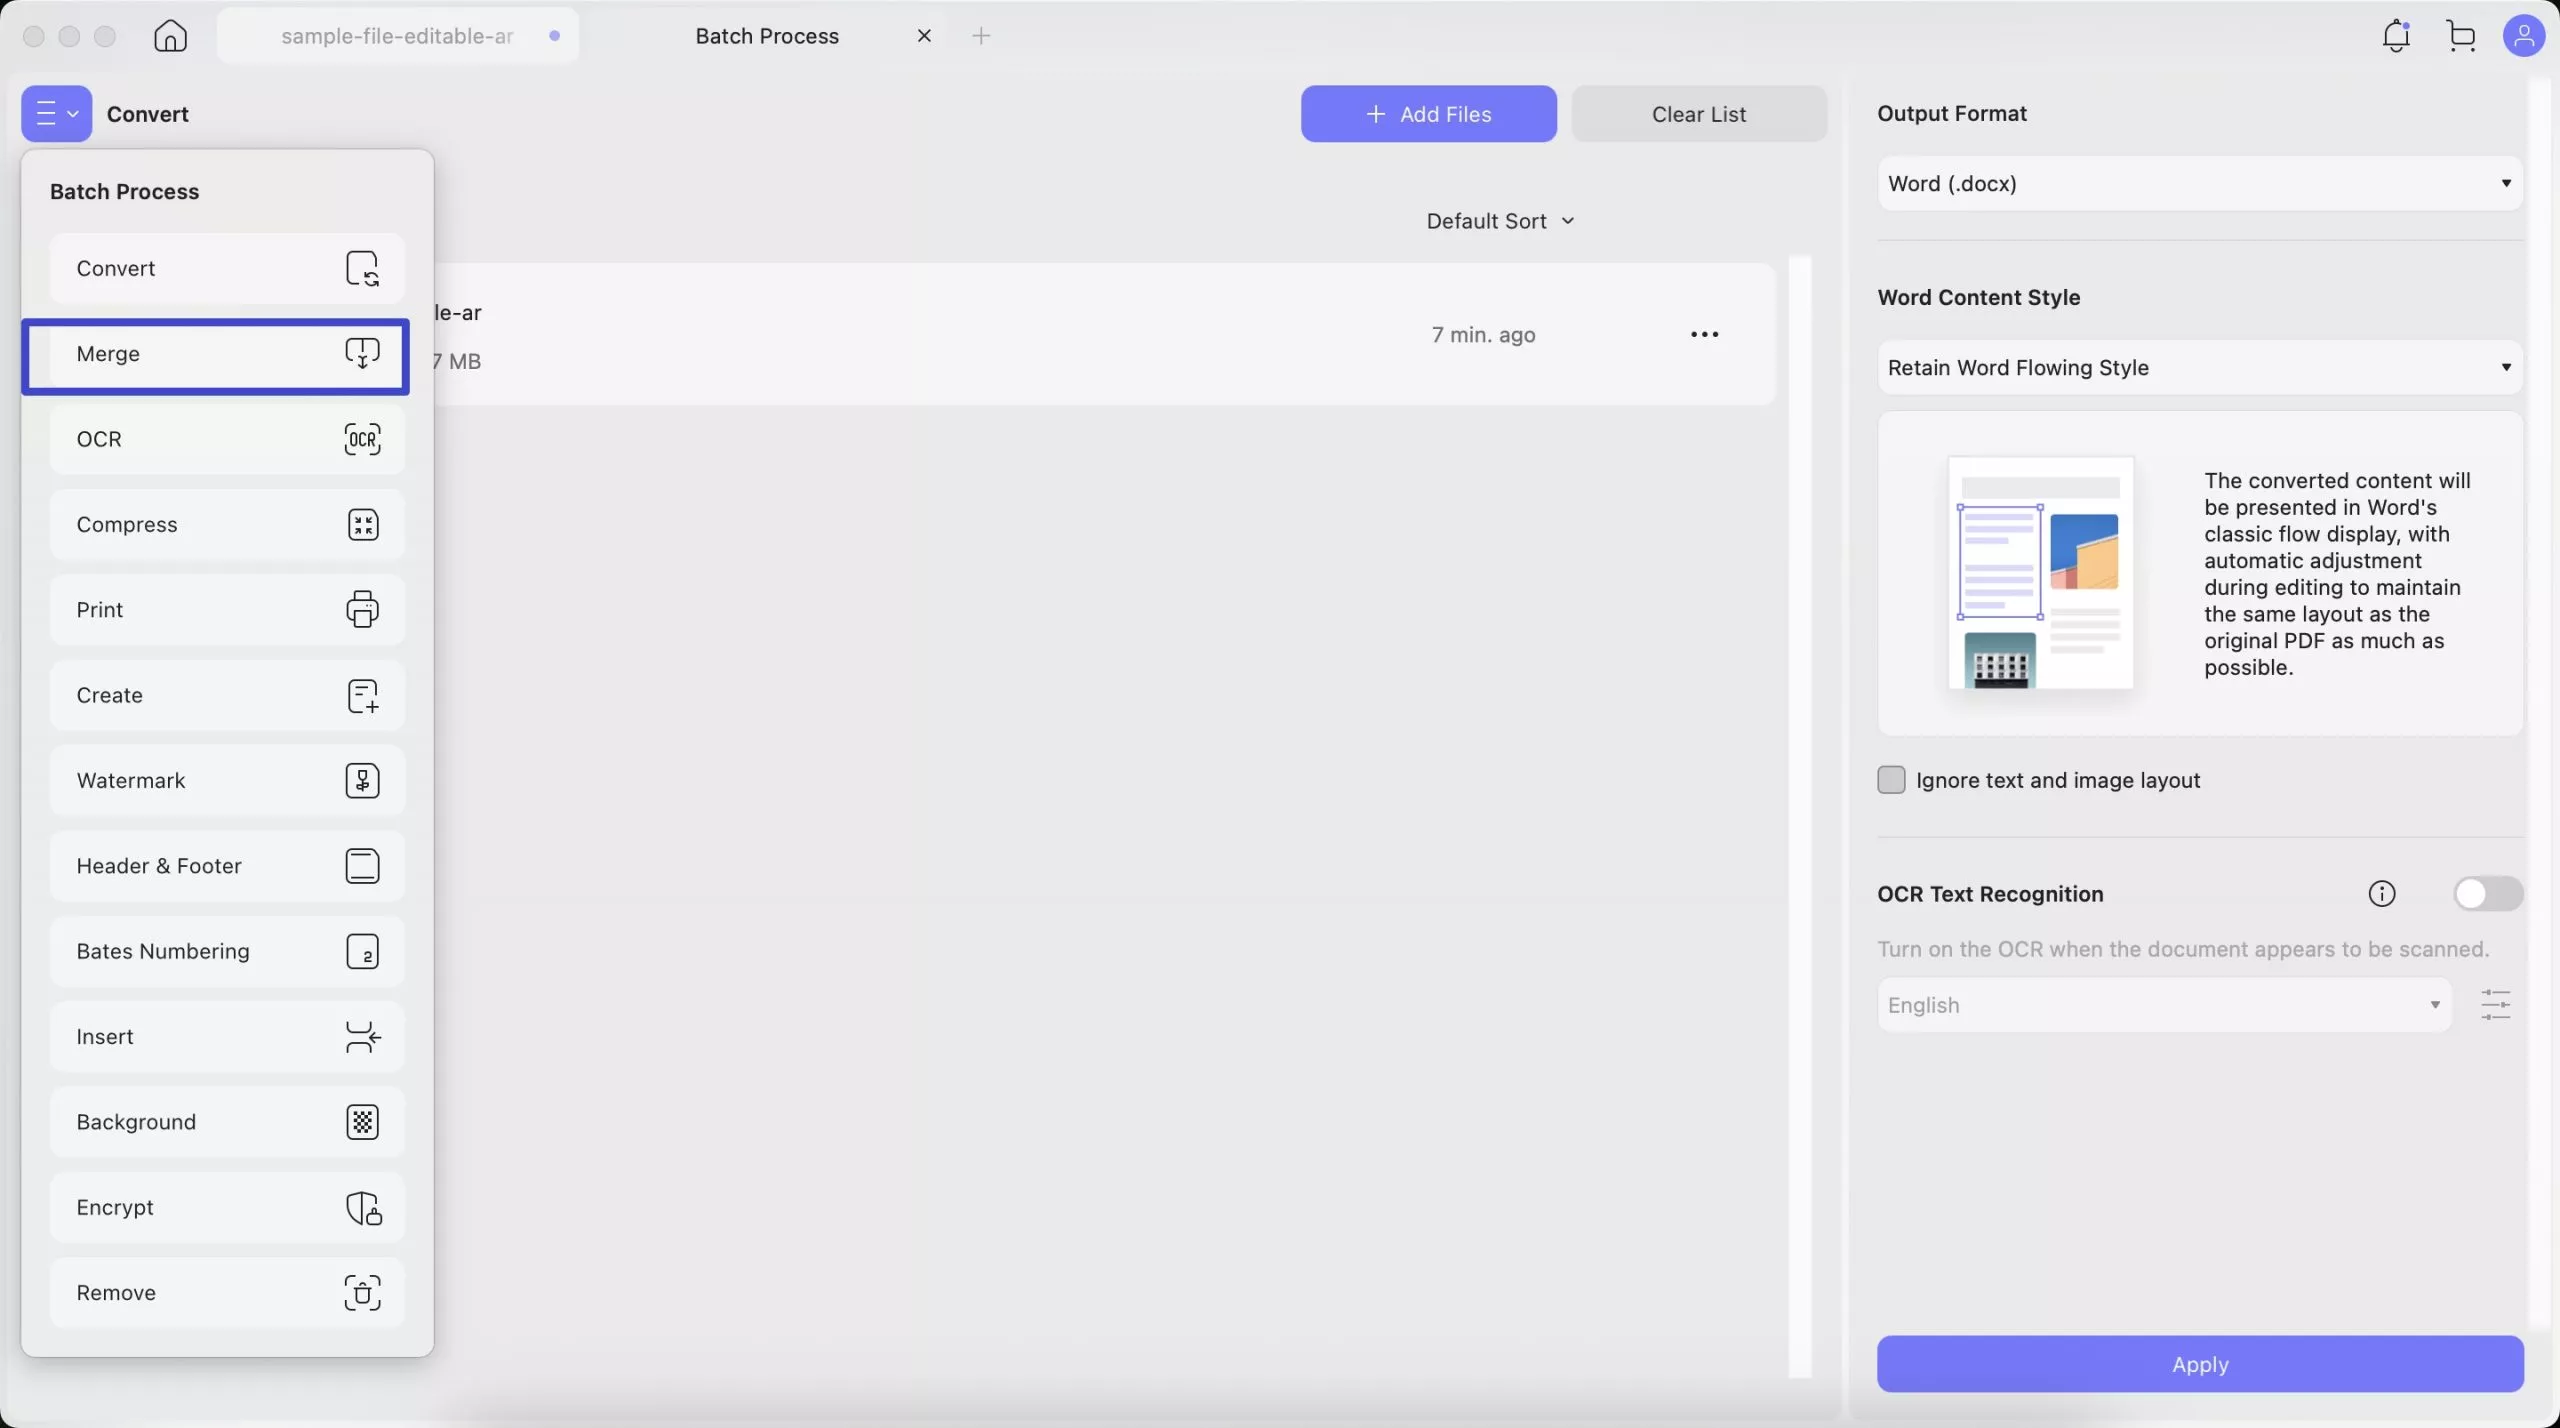Click the Background checkered icon
This screenshot has height=1428, width=2560.
point(362,1122)
